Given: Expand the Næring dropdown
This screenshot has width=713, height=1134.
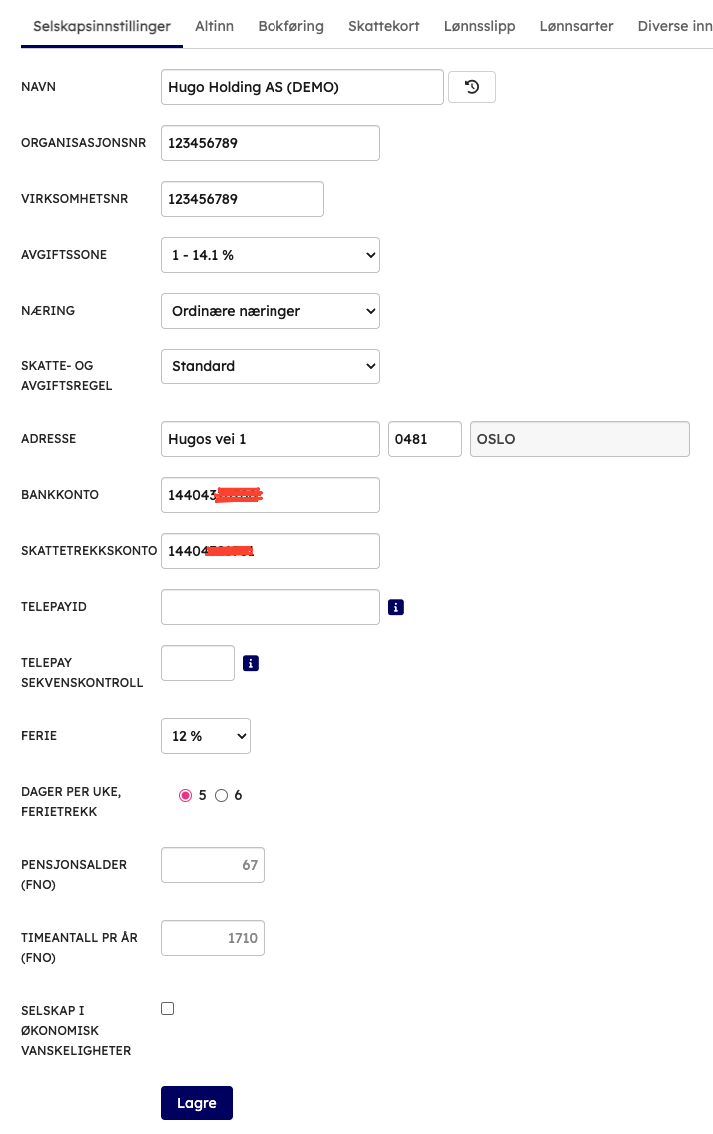Looking at the screenshot, I should [270, 311].
